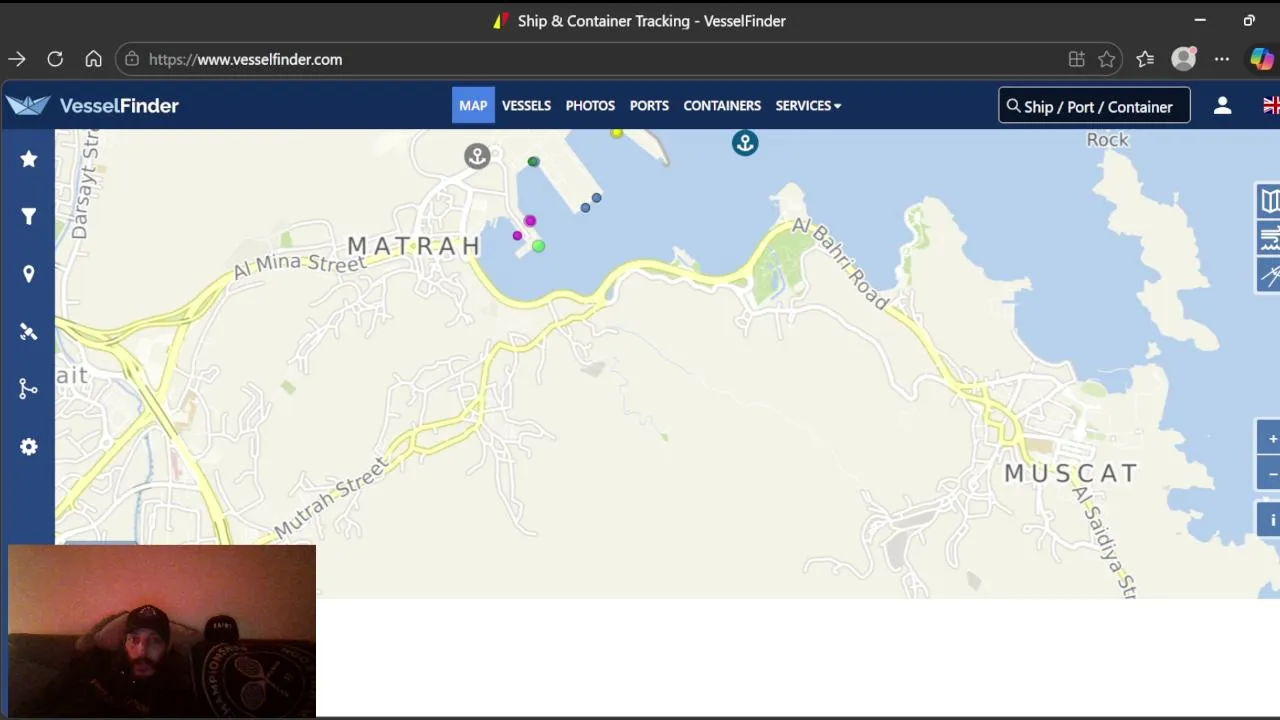Select the upper blue vessel marker at pier
Viewport: 1280px width, 720px height.
(596, 198)
